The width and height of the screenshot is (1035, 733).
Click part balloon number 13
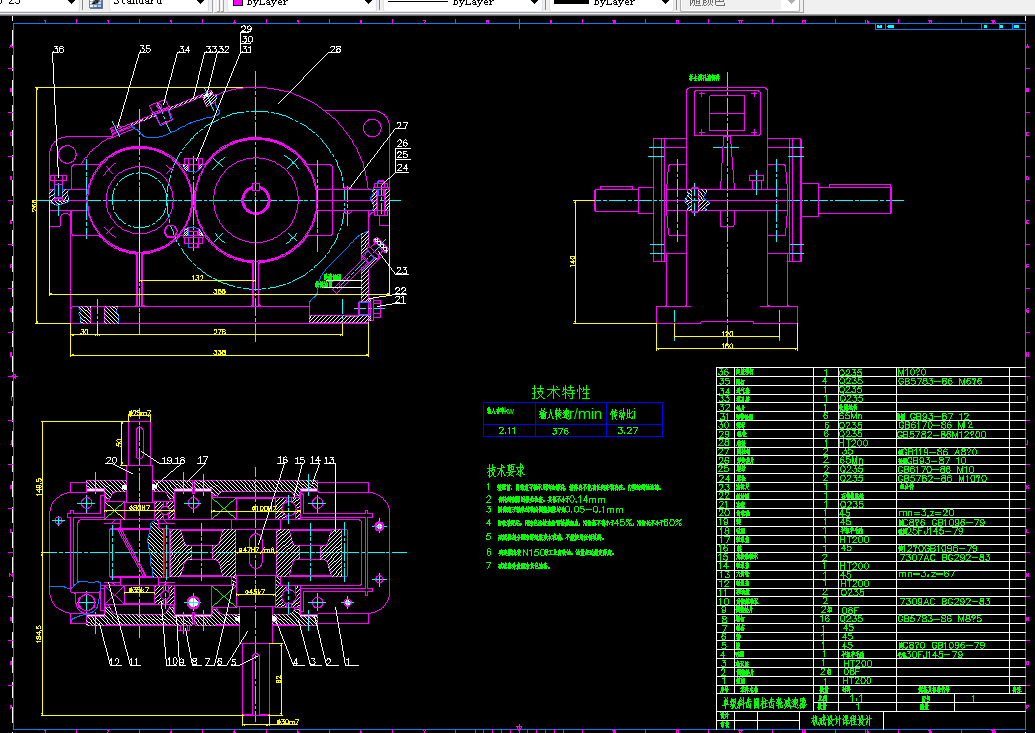pyautogui.click(x=329, y=460)
